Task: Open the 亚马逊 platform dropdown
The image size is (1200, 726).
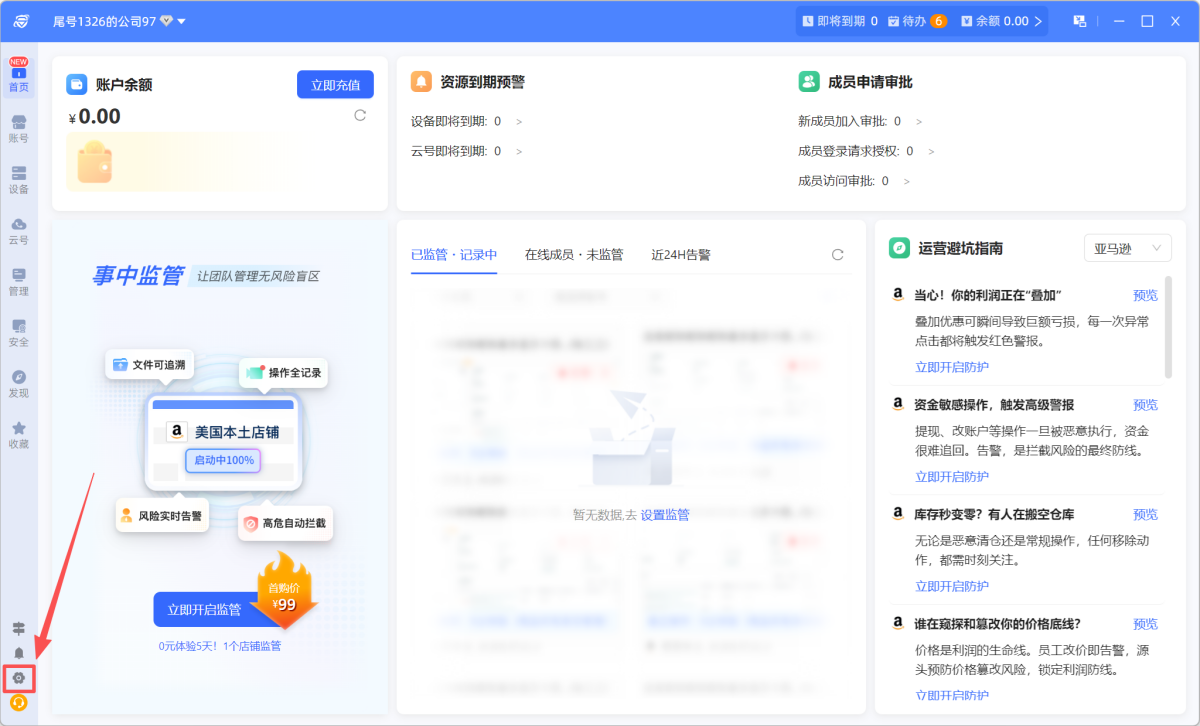Action: pyautogui.click(x=1127, y=247)
